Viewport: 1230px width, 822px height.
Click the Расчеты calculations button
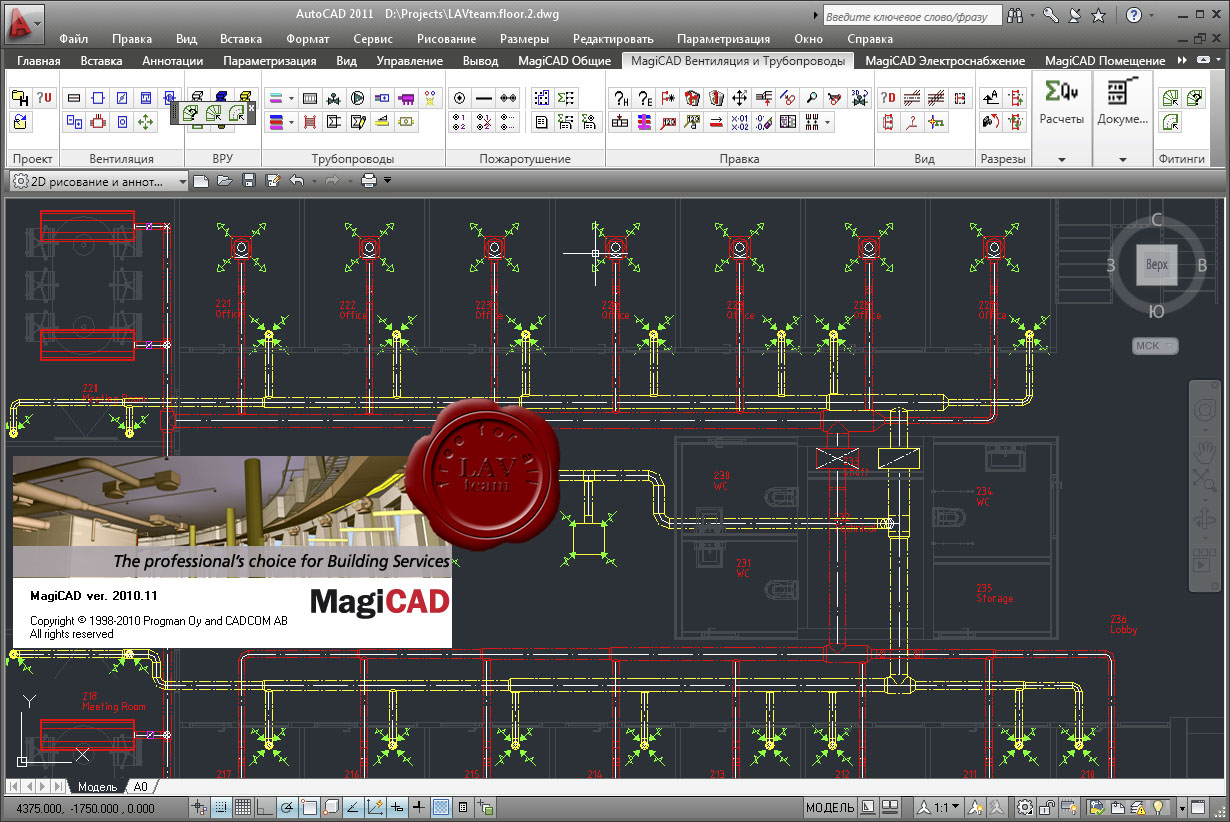tap(1061, 104)
